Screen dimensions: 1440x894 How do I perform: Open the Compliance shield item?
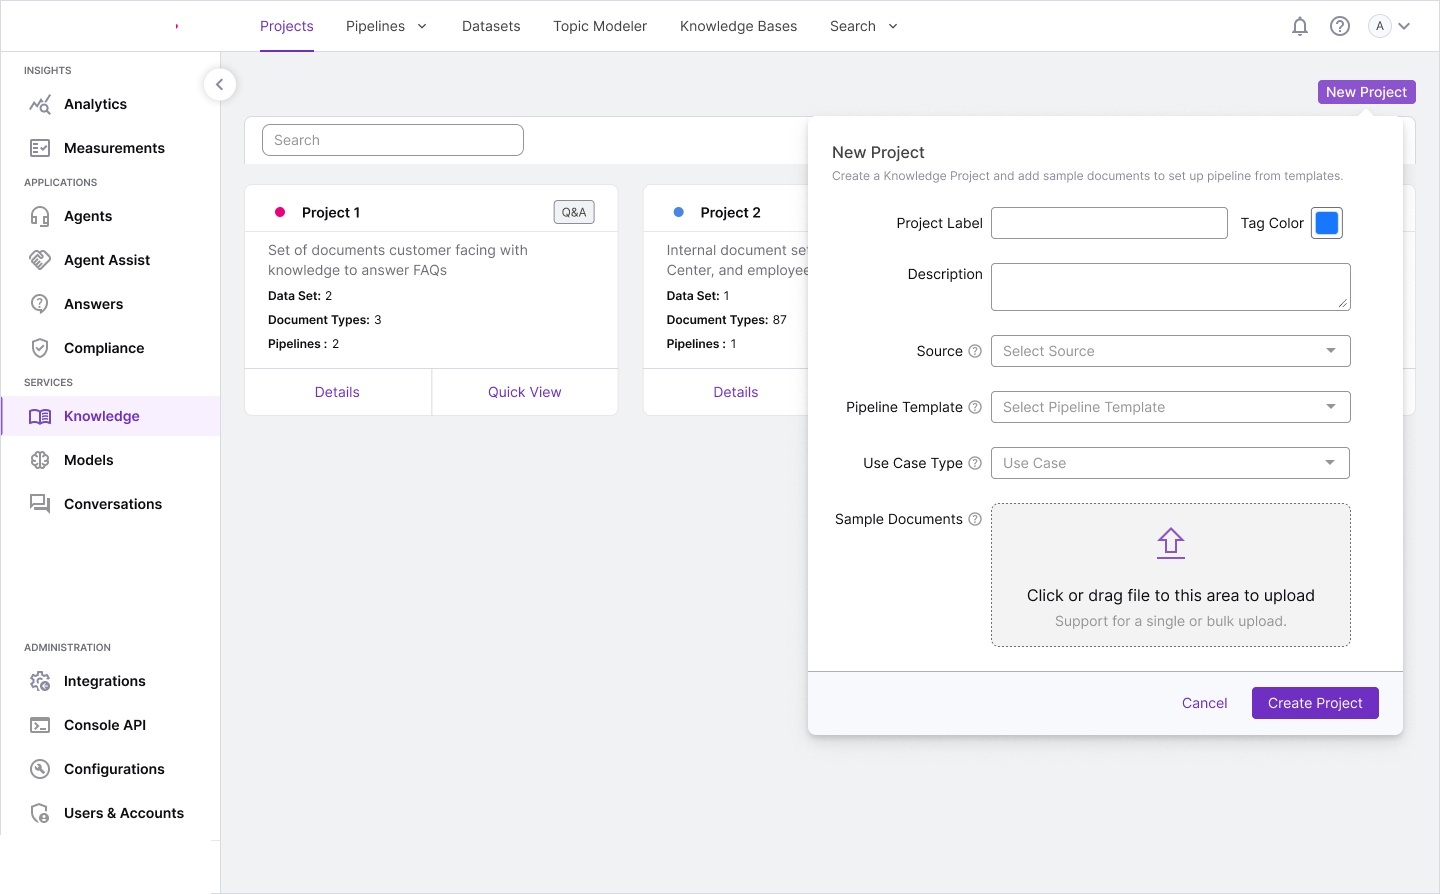click(x=103, y=348)
